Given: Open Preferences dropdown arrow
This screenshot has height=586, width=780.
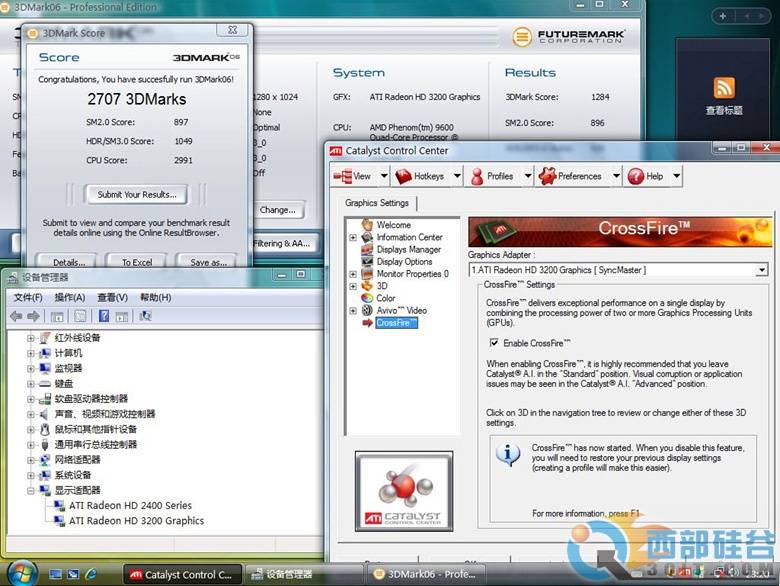Looking at the screenshot, I should [x=616, y=176].
